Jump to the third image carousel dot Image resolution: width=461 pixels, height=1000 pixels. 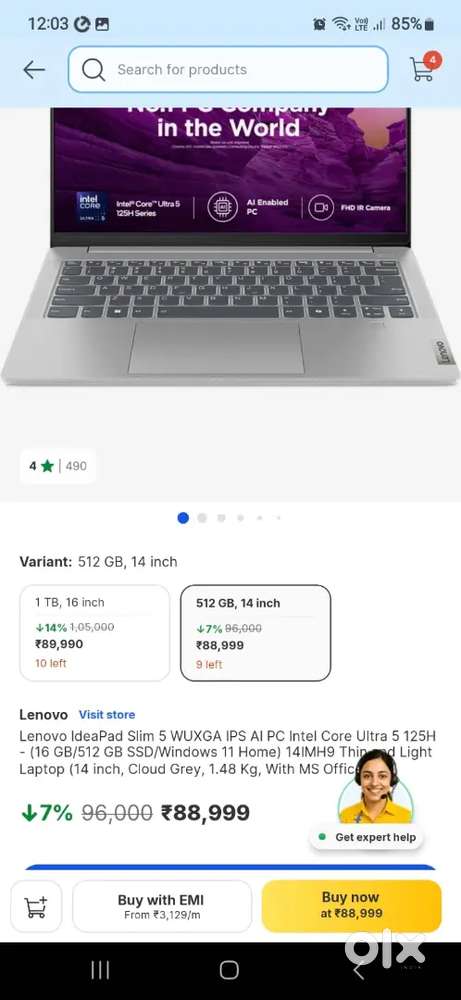coord(221,518)
